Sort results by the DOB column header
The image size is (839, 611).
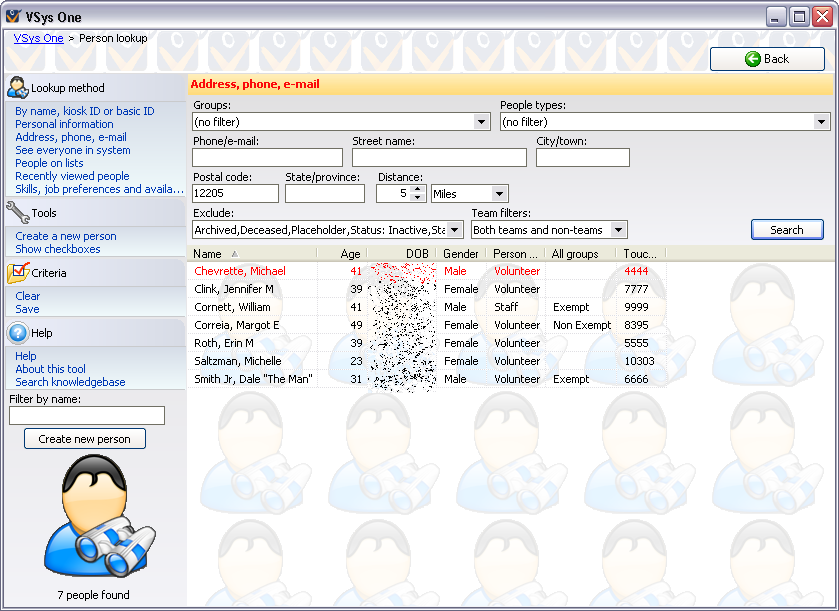pos(401,254)
